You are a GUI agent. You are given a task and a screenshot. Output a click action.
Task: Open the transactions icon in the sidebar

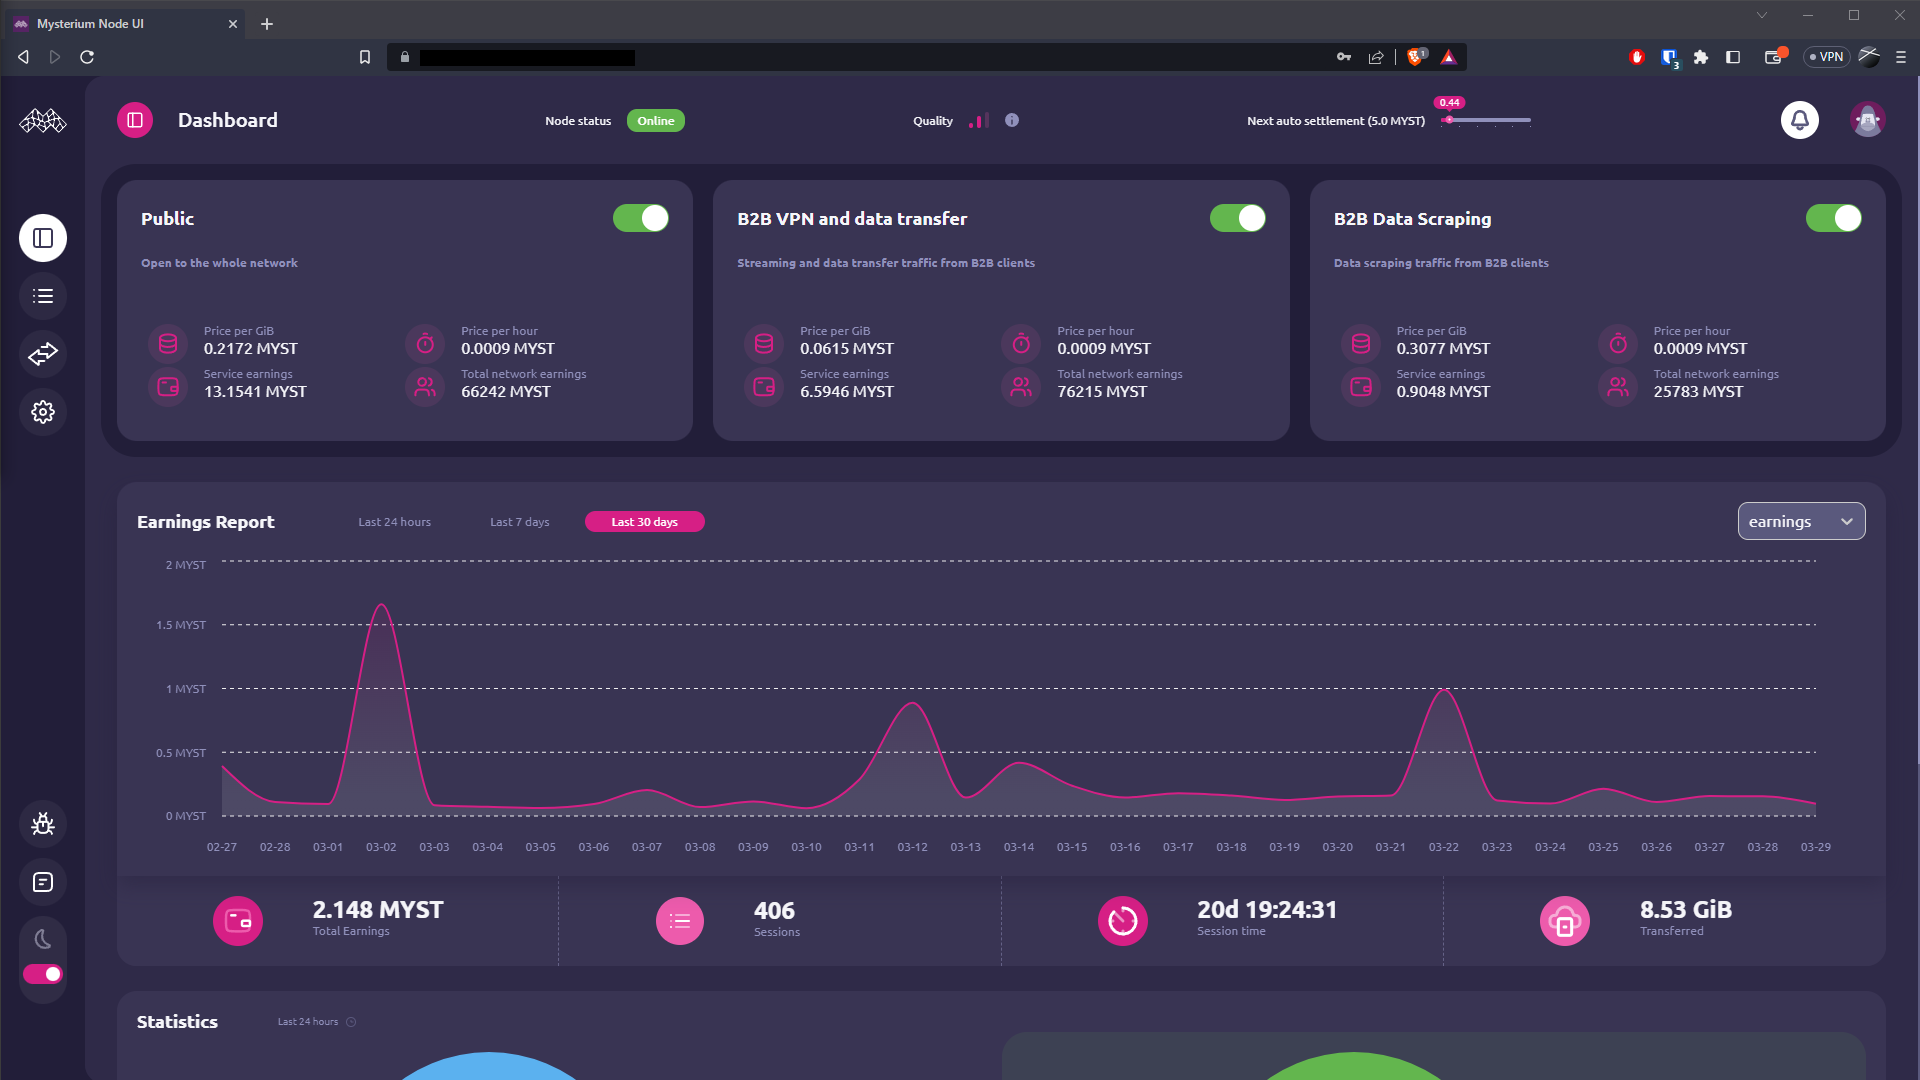(42, 353)
